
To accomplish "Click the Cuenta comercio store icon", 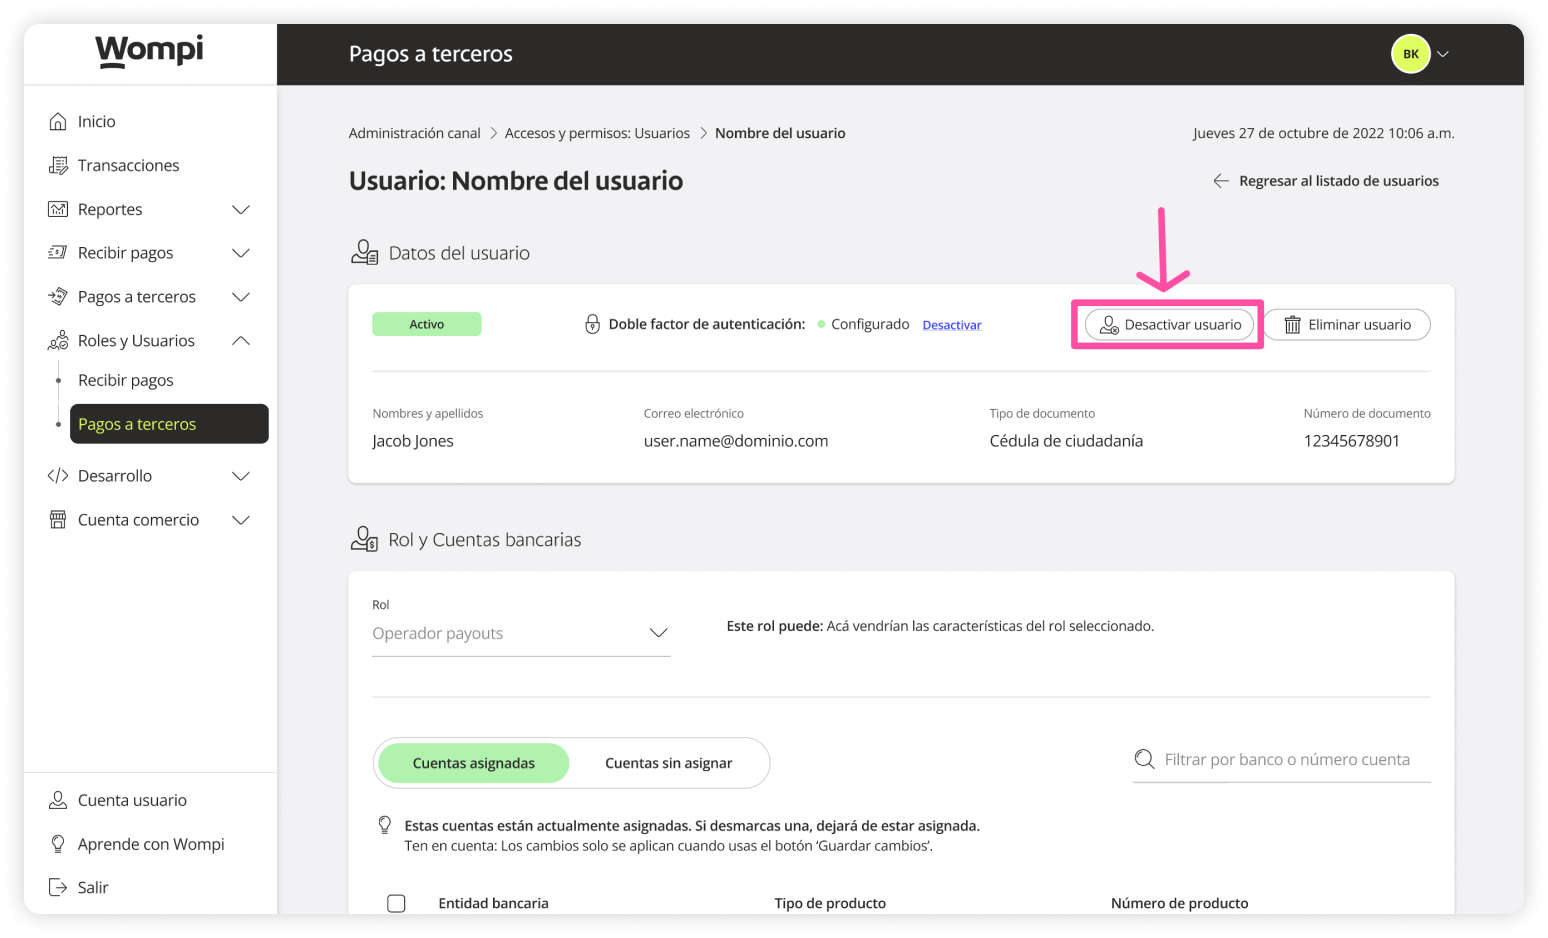I will 58,520.
